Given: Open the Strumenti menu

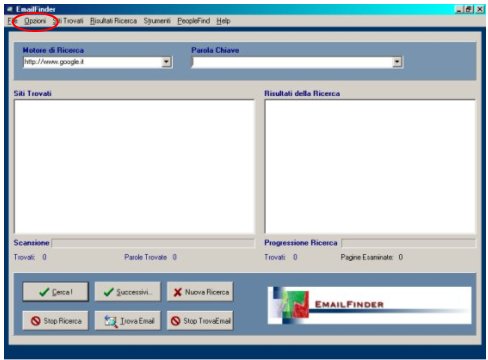Looking at the screenshot, I should coord(157,21).
